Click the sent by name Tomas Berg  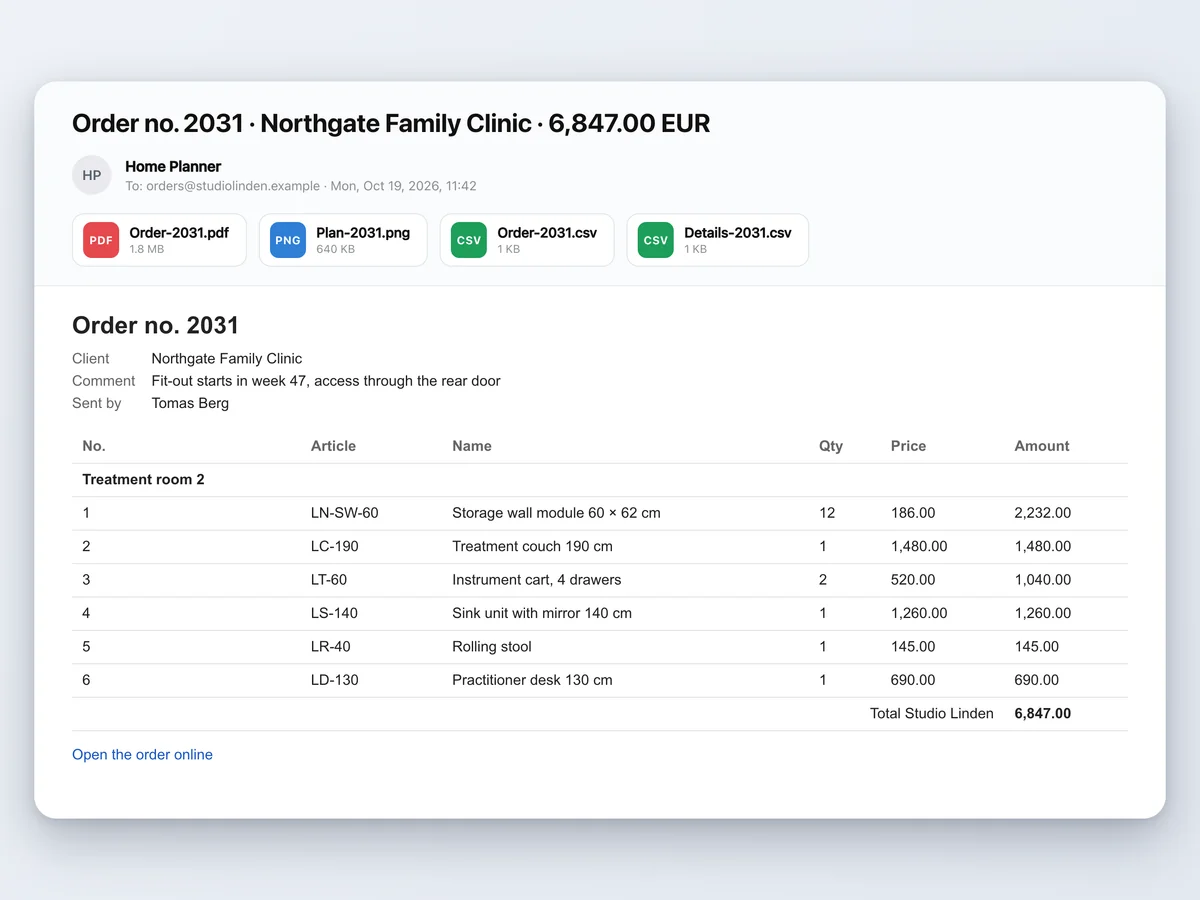(x=190, y=403)
